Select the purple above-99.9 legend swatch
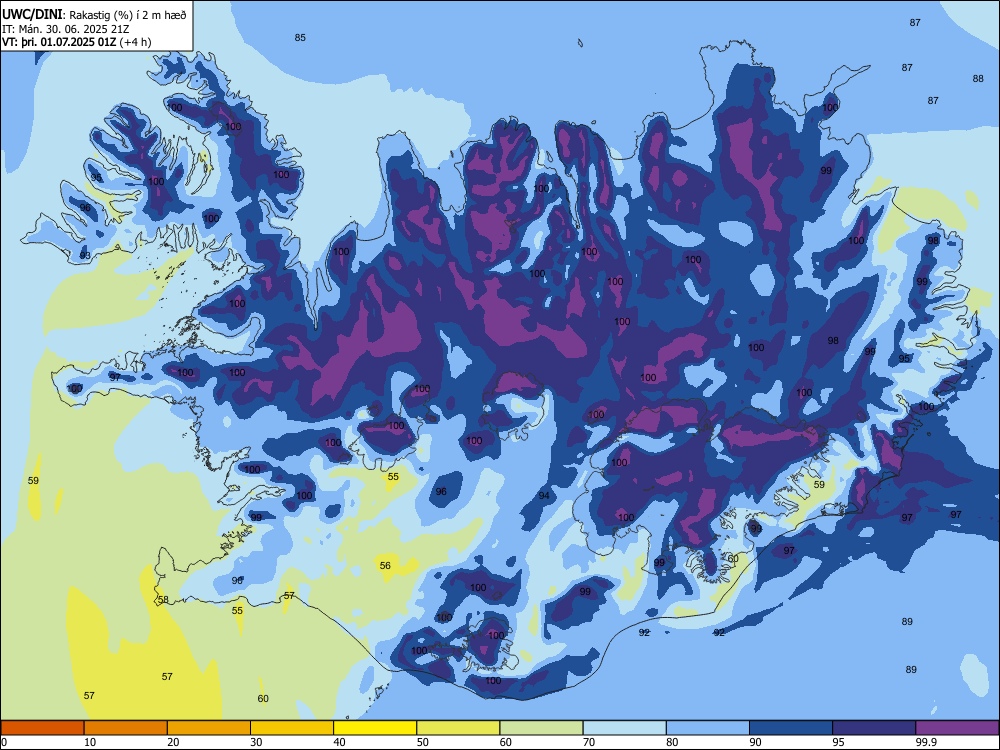This screenshot has width=1000, height=750. click(x=957, y=728)
